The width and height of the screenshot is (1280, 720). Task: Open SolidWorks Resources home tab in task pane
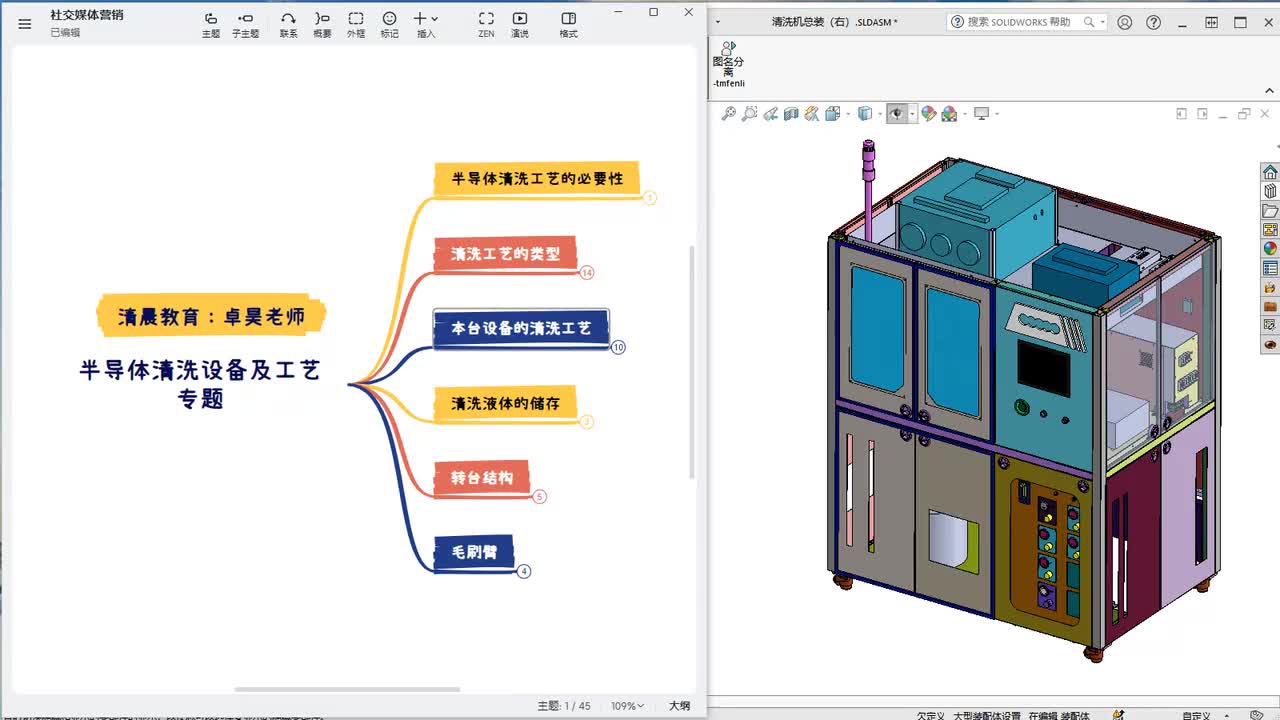click(x=1270, y=172)
